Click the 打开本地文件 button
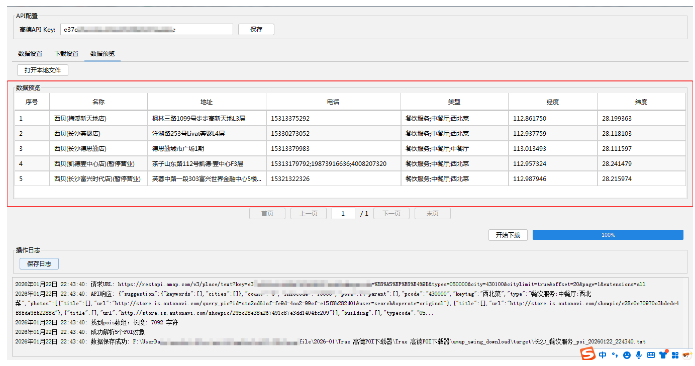Viewport: 695px width, 366px height. tap(43, 70)
